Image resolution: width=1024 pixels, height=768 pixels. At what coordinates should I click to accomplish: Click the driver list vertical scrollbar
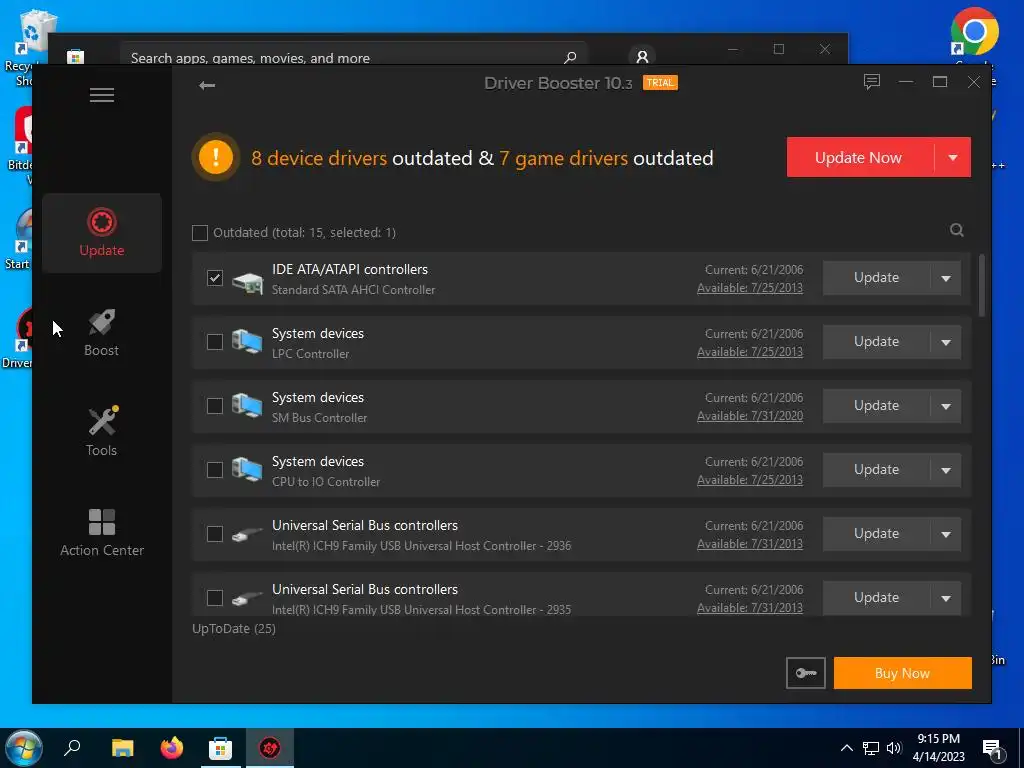click(x=982, y=285)
